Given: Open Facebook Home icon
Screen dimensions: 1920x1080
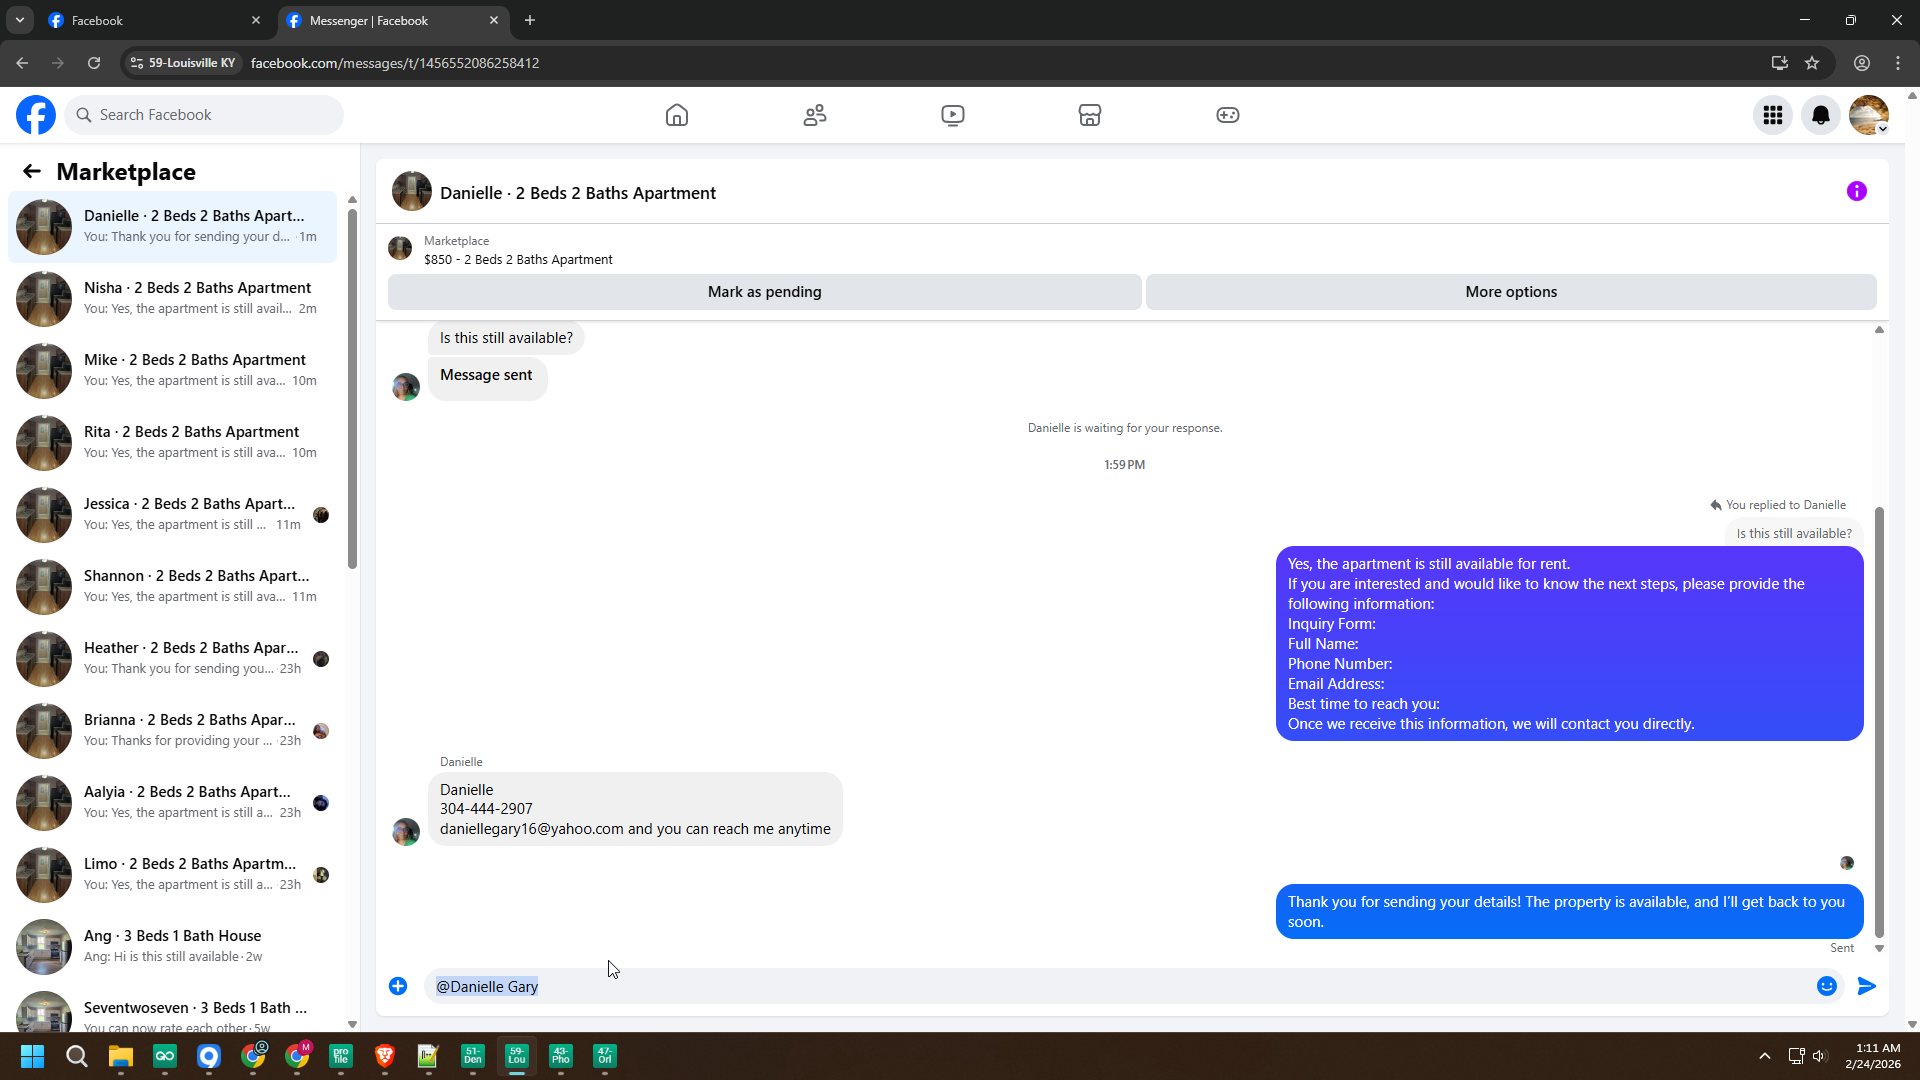Looking at the screenshot, I should [677, 115].
